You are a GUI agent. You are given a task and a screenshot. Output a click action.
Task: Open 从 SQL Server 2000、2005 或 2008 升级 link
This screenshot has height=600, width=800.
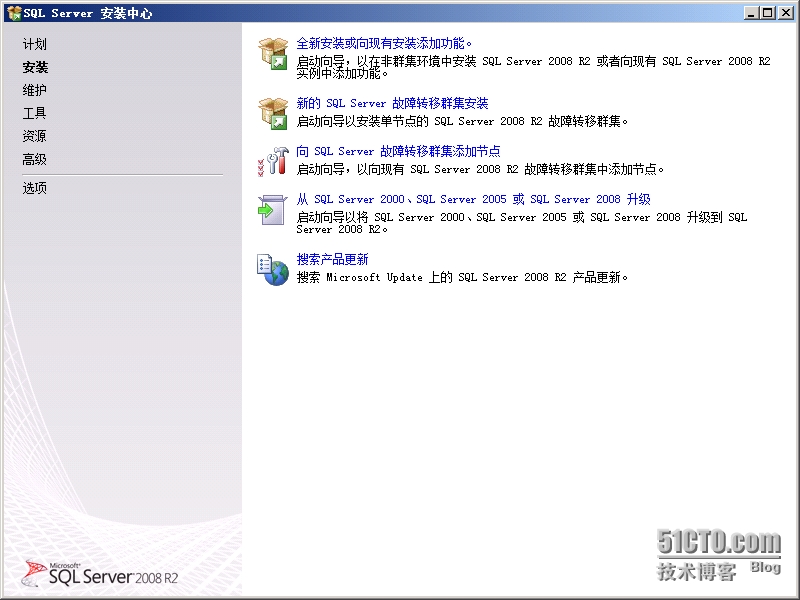click(x=473, y=199)
